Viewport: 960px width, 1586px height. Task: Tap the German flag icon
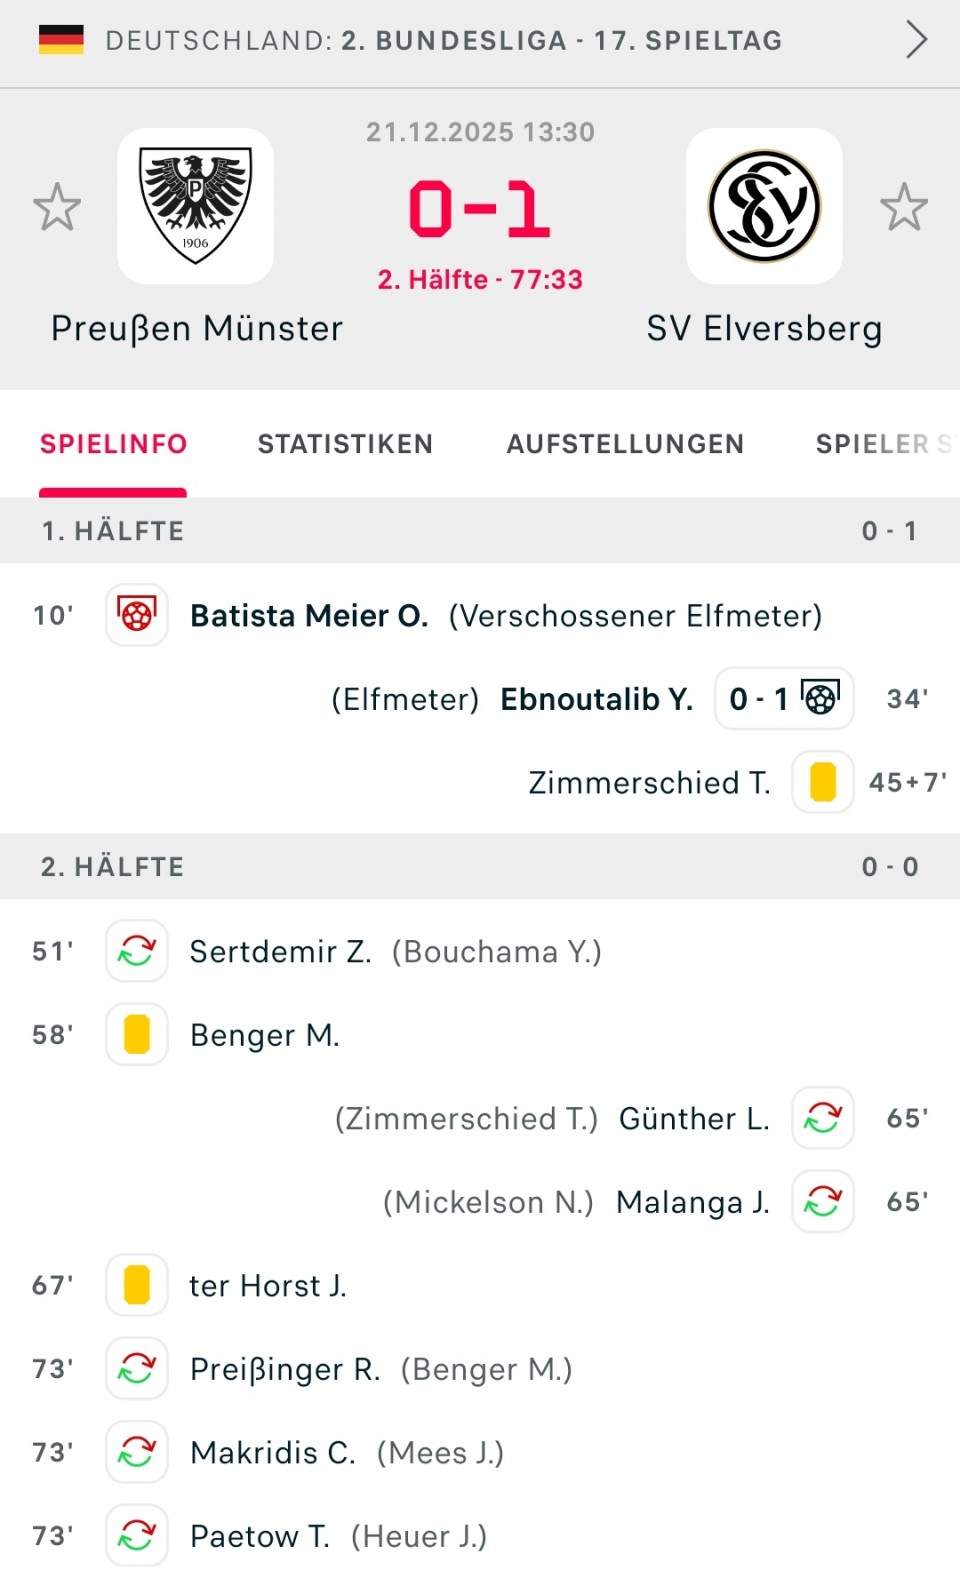[x=61, y=40]
